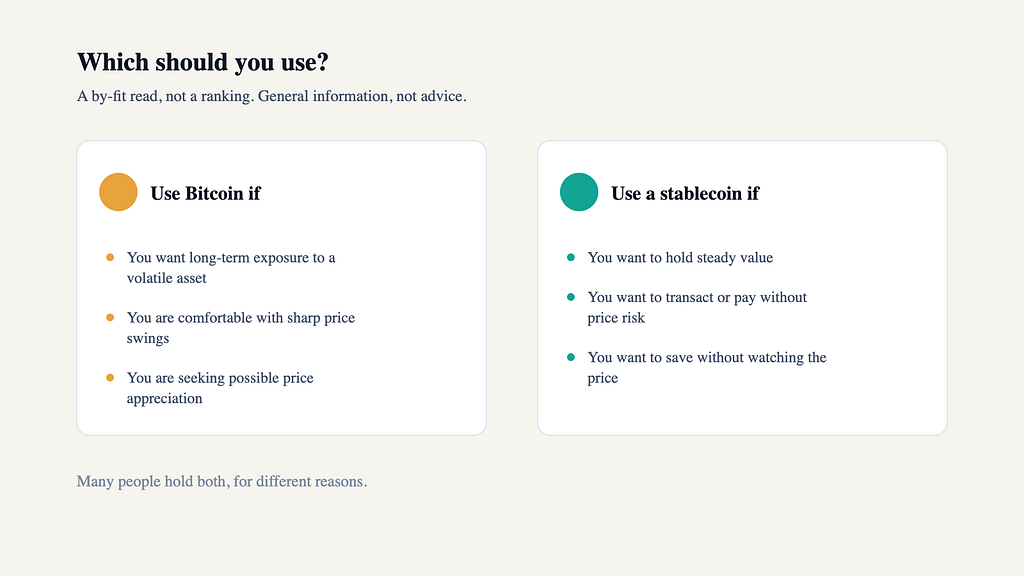Select the 'Use Bitcoin if' card heading
This screenshot has width=1024, height=576.
206,193
